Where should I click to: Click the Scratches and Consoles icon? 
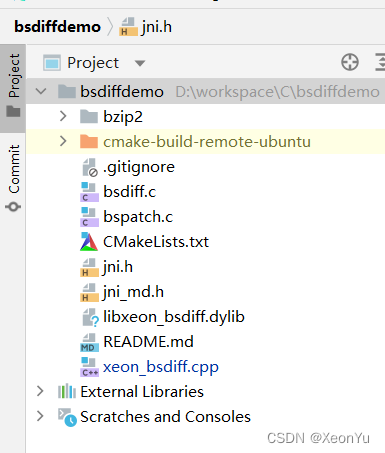[67, 417]
